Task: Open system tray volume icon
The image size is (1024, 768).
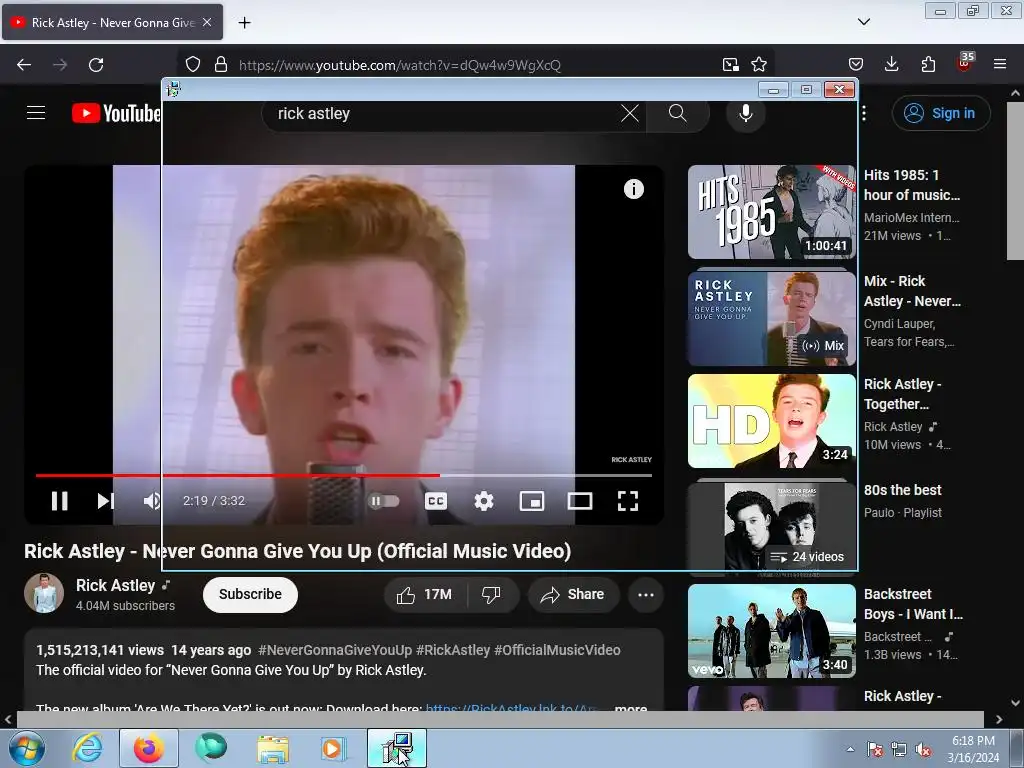Action: click(x=923, y=750)
